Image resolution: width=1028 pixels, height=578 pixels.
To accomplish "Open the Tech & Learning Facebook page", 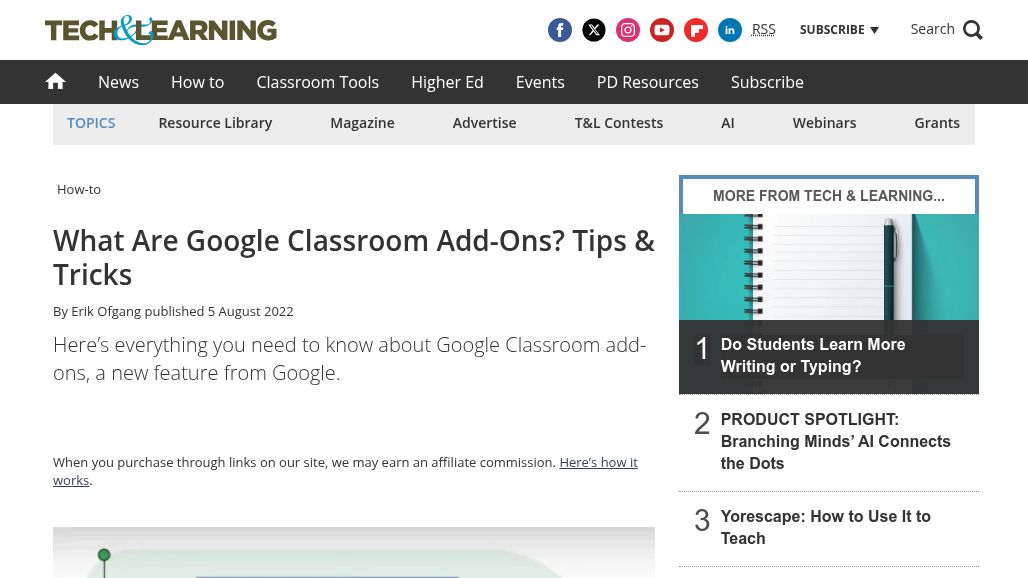I will 559,30.
